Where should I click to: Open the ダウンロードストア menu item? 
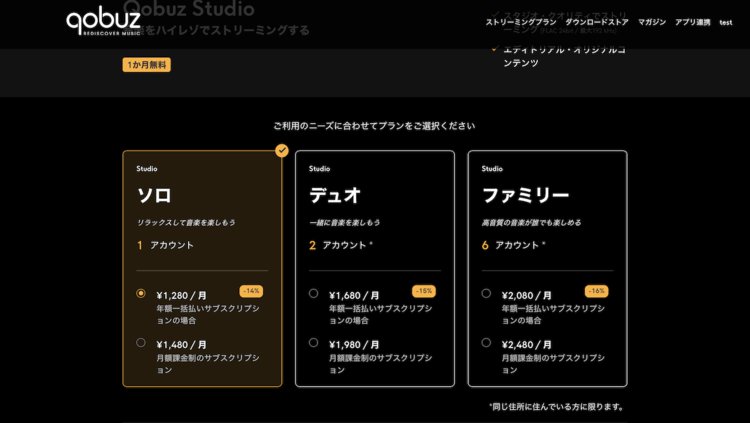tap(597, 22)
